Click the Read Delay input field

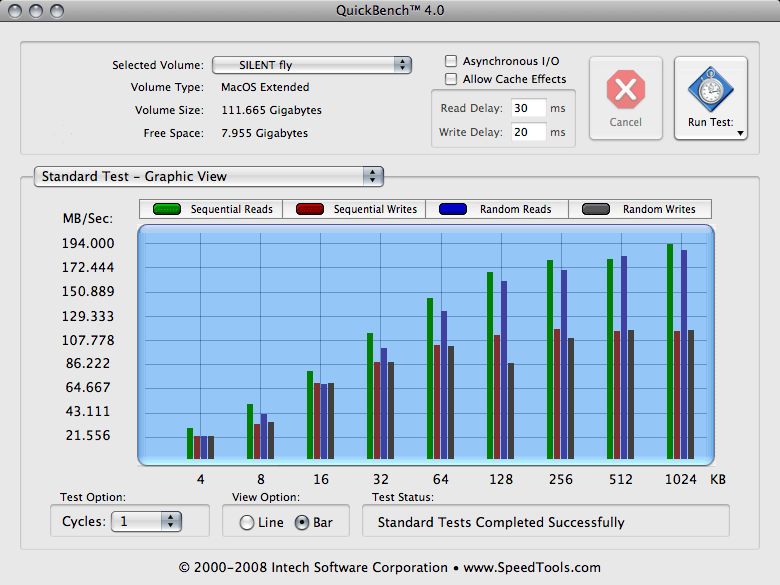tap(528, 108)
